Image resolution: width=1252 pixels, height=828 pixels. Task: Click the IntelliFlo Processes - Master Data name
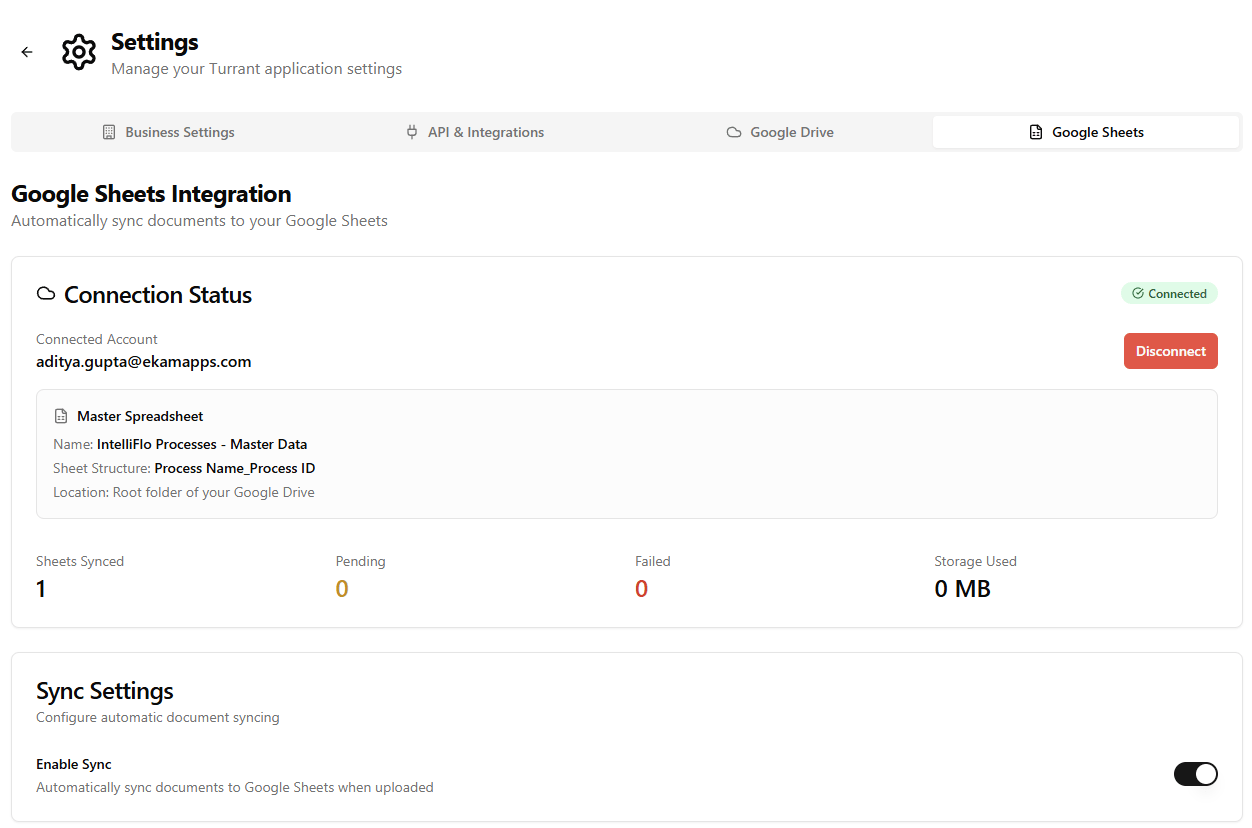pos(202,444)
